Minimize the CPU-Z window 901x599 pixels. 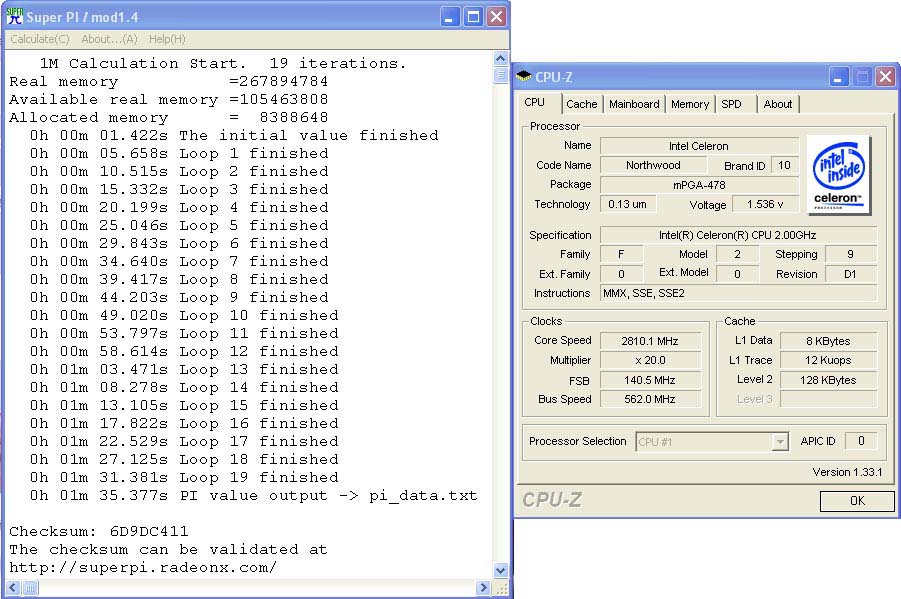pyautogui.click(x=838, y=76)
